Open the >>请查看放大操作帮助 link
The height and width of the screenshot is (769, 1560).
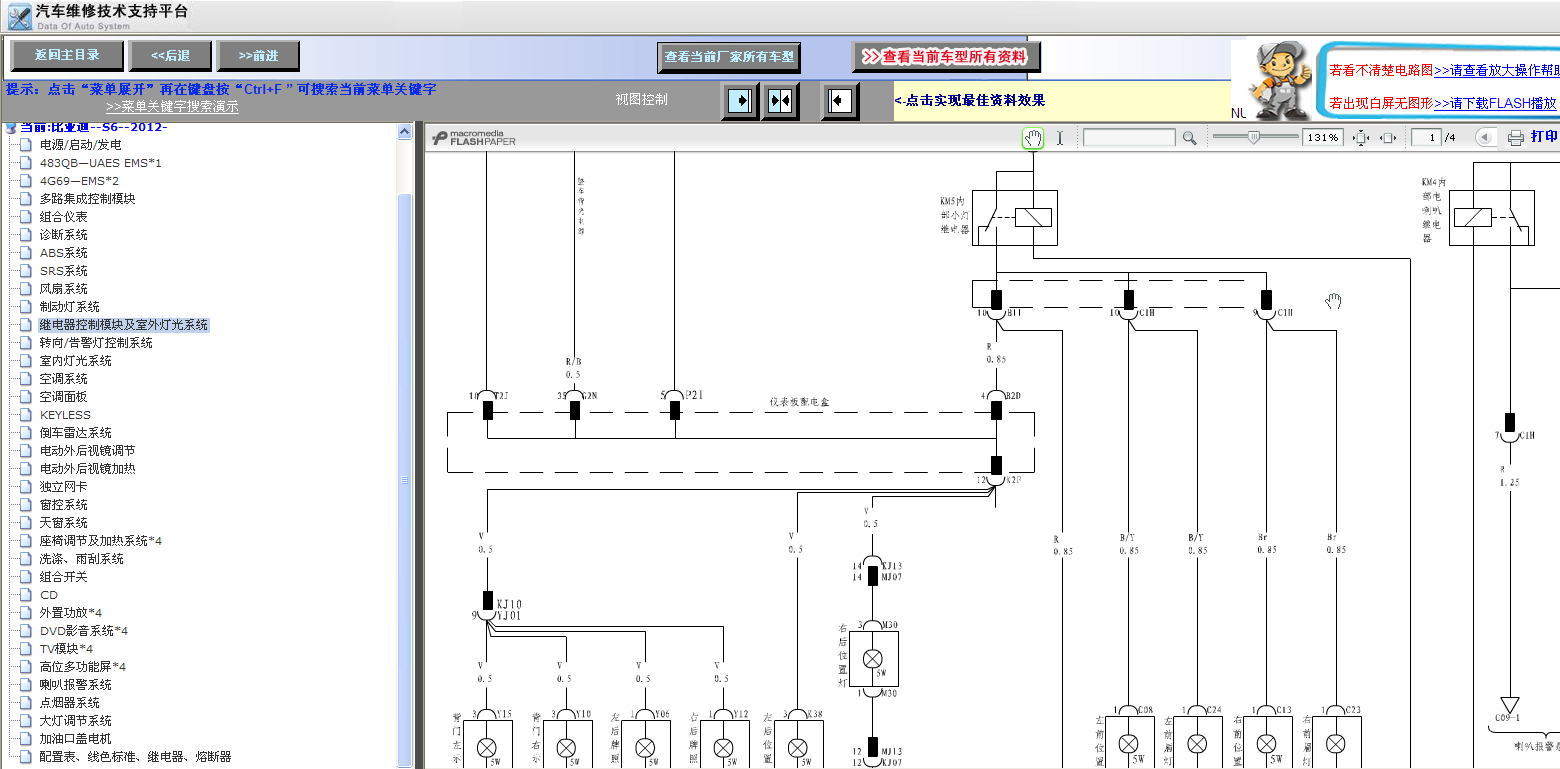coord(1497,71)
